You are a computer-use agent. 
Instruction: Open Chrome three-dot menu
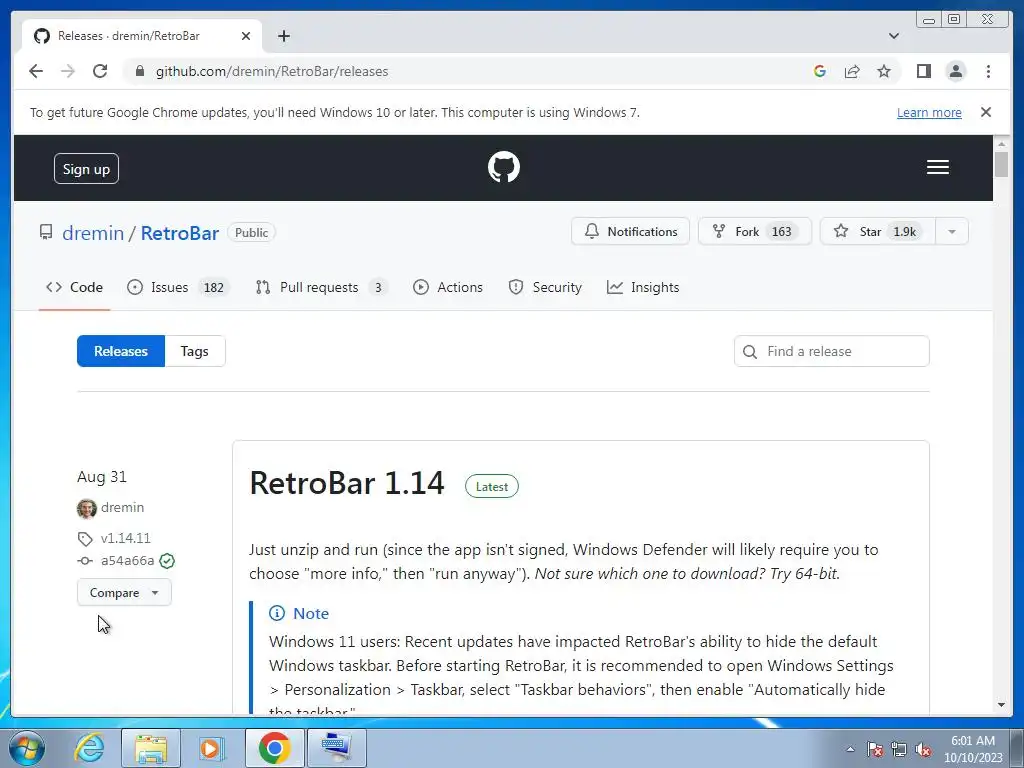pos(988,71)
